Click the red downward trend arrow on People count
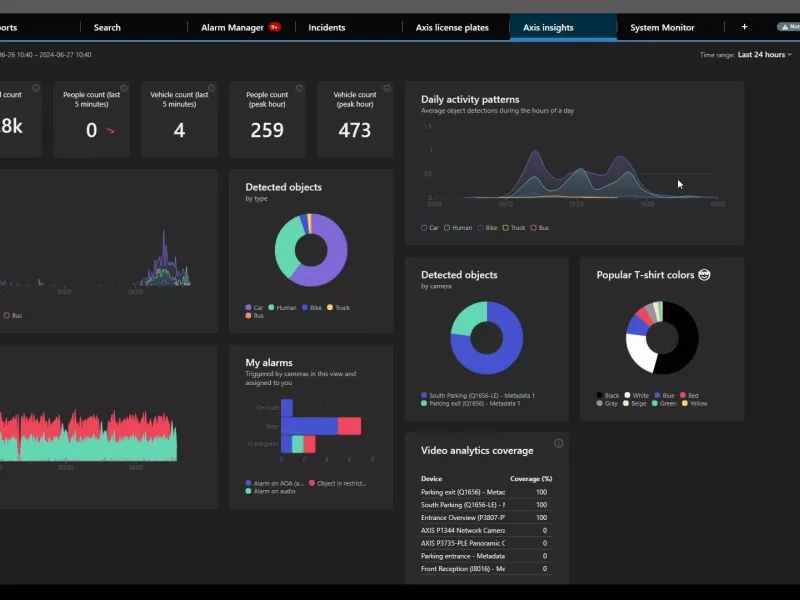 tap(110, 131)
